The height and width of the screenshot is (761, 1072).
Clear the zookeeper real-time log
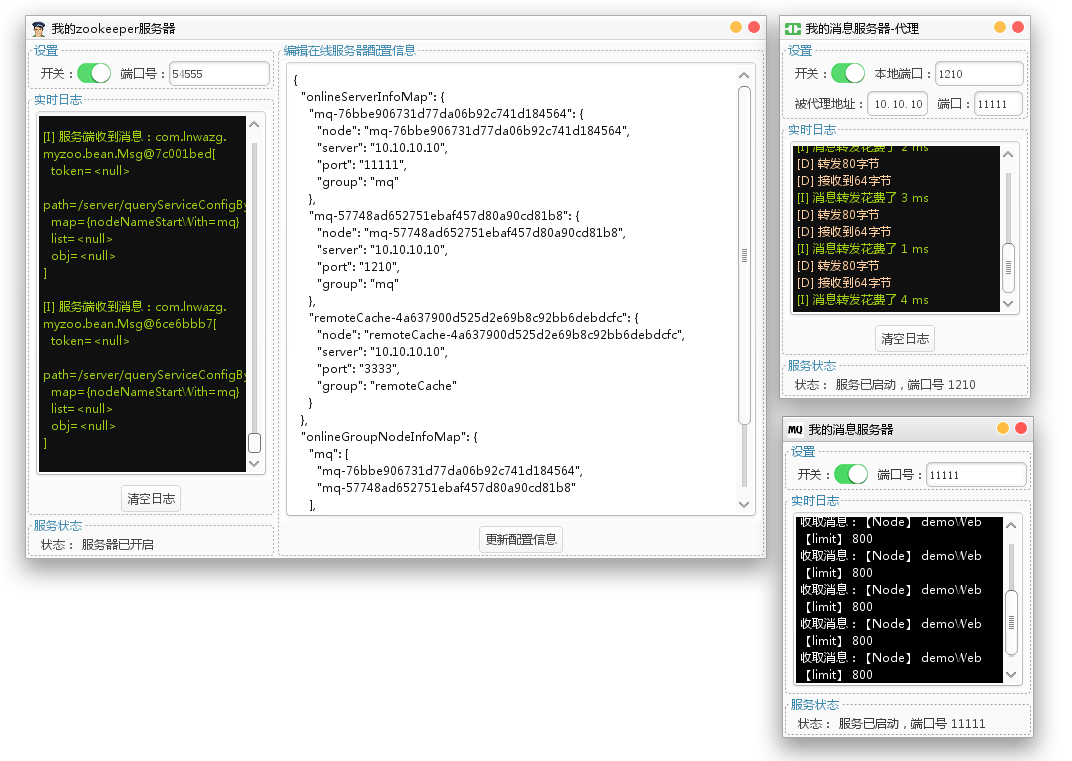click(151, 499)
